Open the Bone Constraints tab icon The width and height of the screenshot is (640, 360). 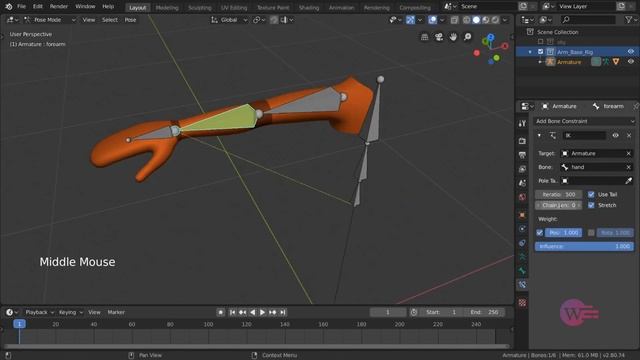522,284
